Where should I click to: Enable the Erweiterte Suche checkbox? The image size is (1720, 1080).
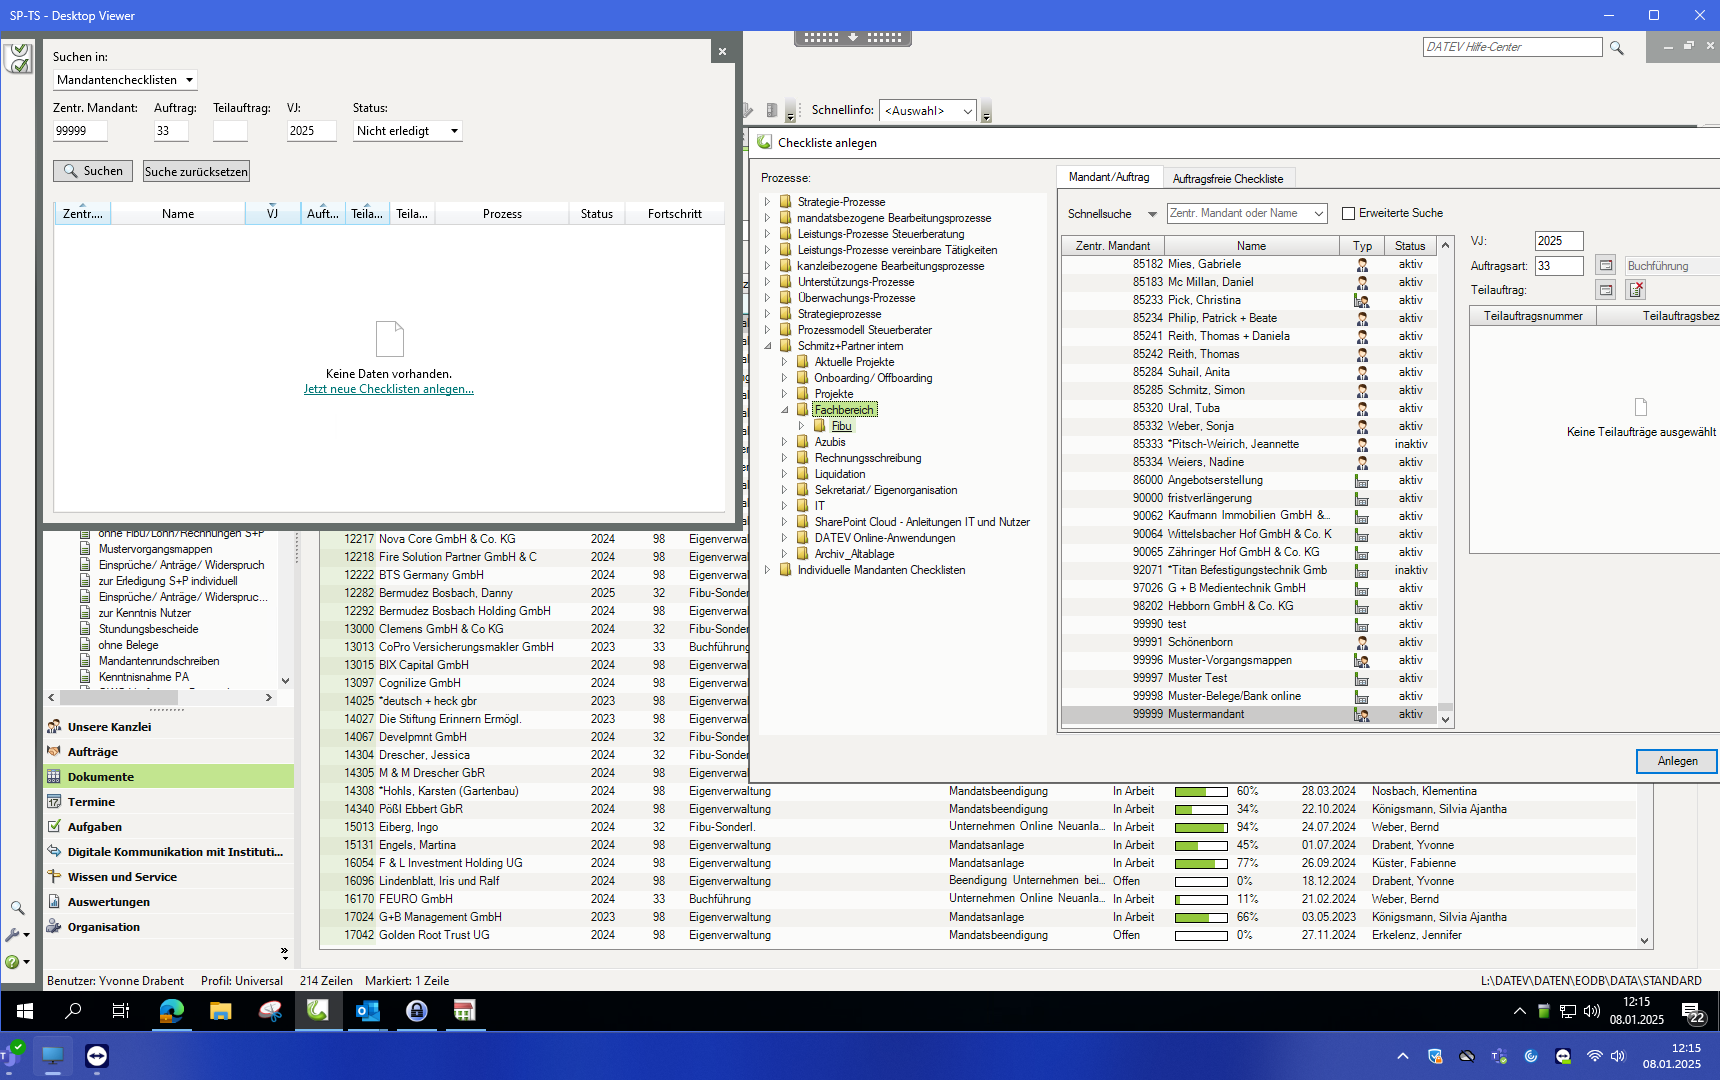[1348, 213]
